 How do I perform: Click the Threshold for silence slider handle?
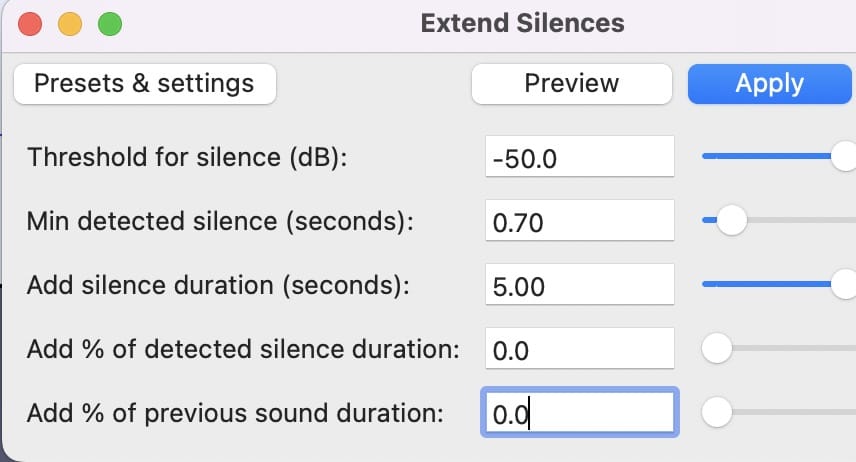coord(845,156)
